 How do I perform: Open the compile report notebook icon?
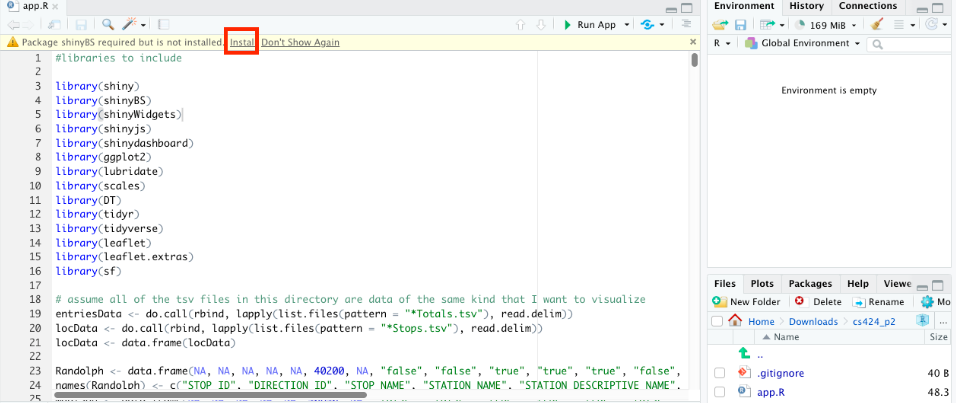(x=163, y=24)
